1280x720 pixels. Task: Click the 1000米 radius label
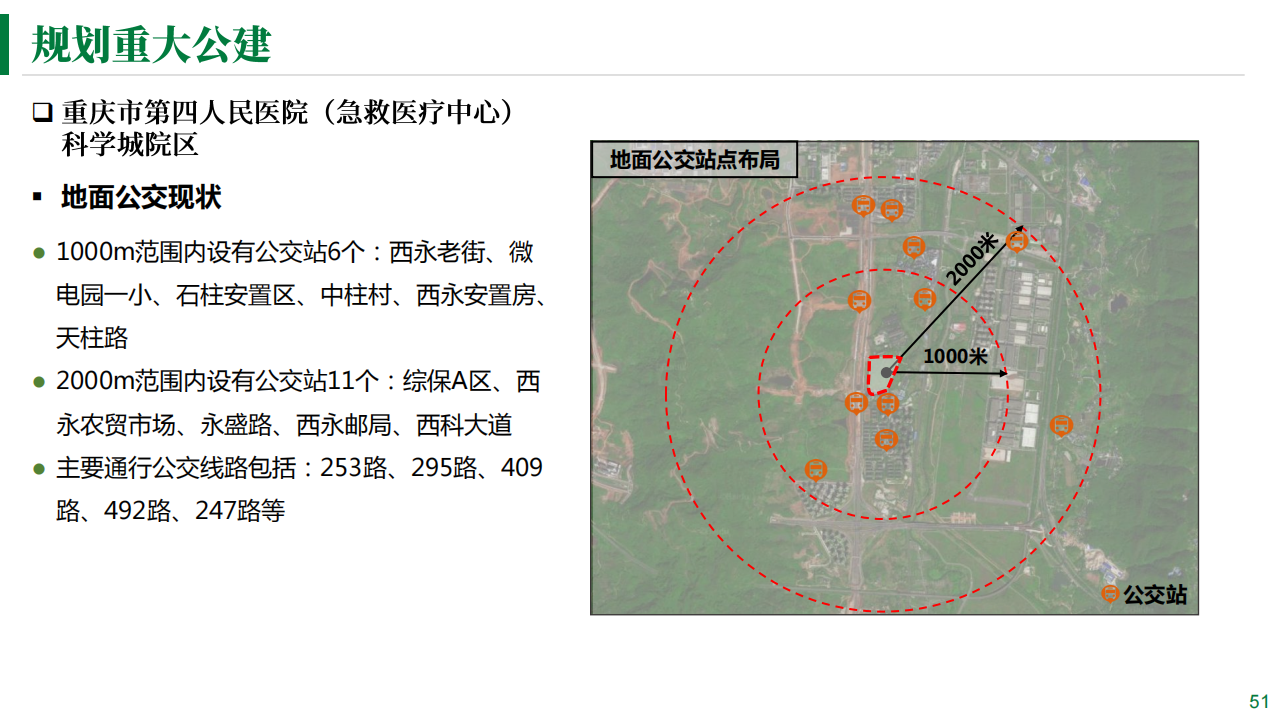(x=956, y=356)
